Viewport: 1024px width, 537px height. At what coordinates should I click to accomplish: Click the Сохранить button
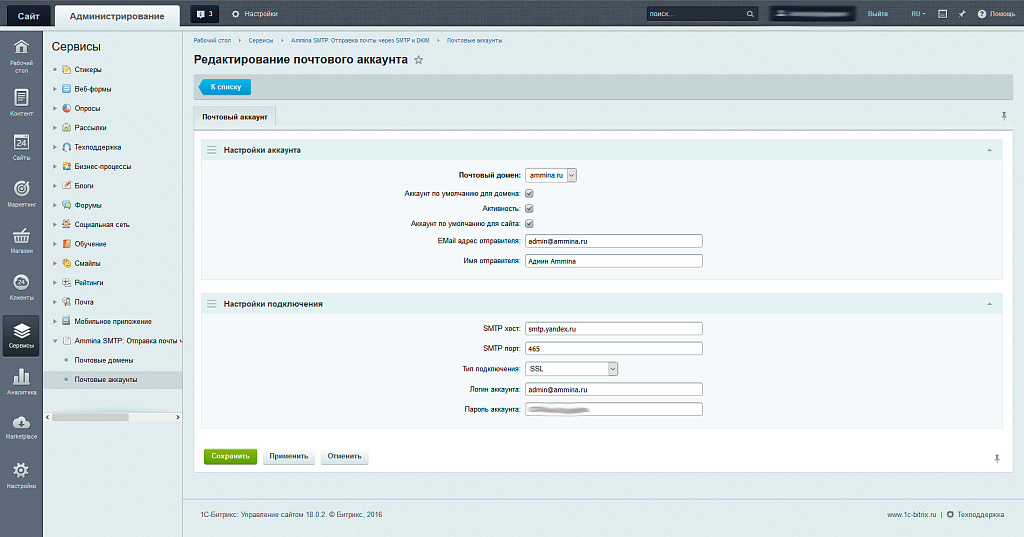pyautogui.click(x=230, y=456)
